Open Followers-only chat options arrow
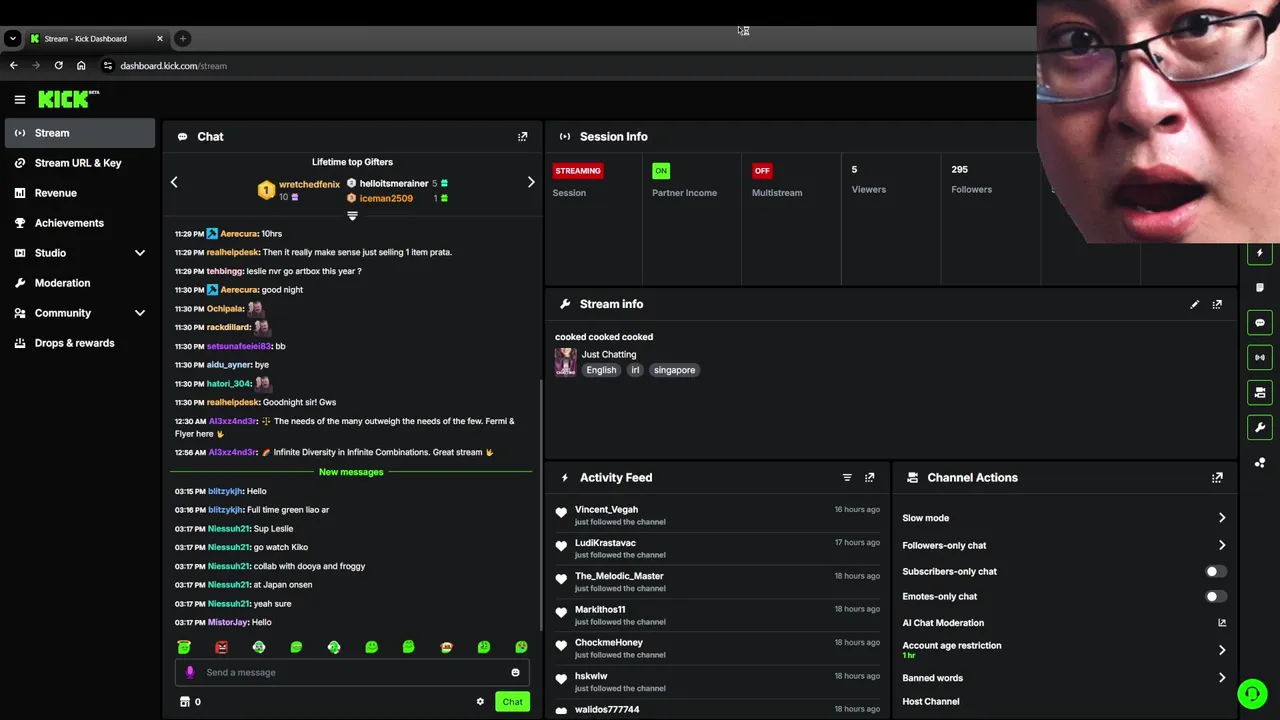Image resolution: width=1280 pixels, height=720 pixels. coord(1222,546)
